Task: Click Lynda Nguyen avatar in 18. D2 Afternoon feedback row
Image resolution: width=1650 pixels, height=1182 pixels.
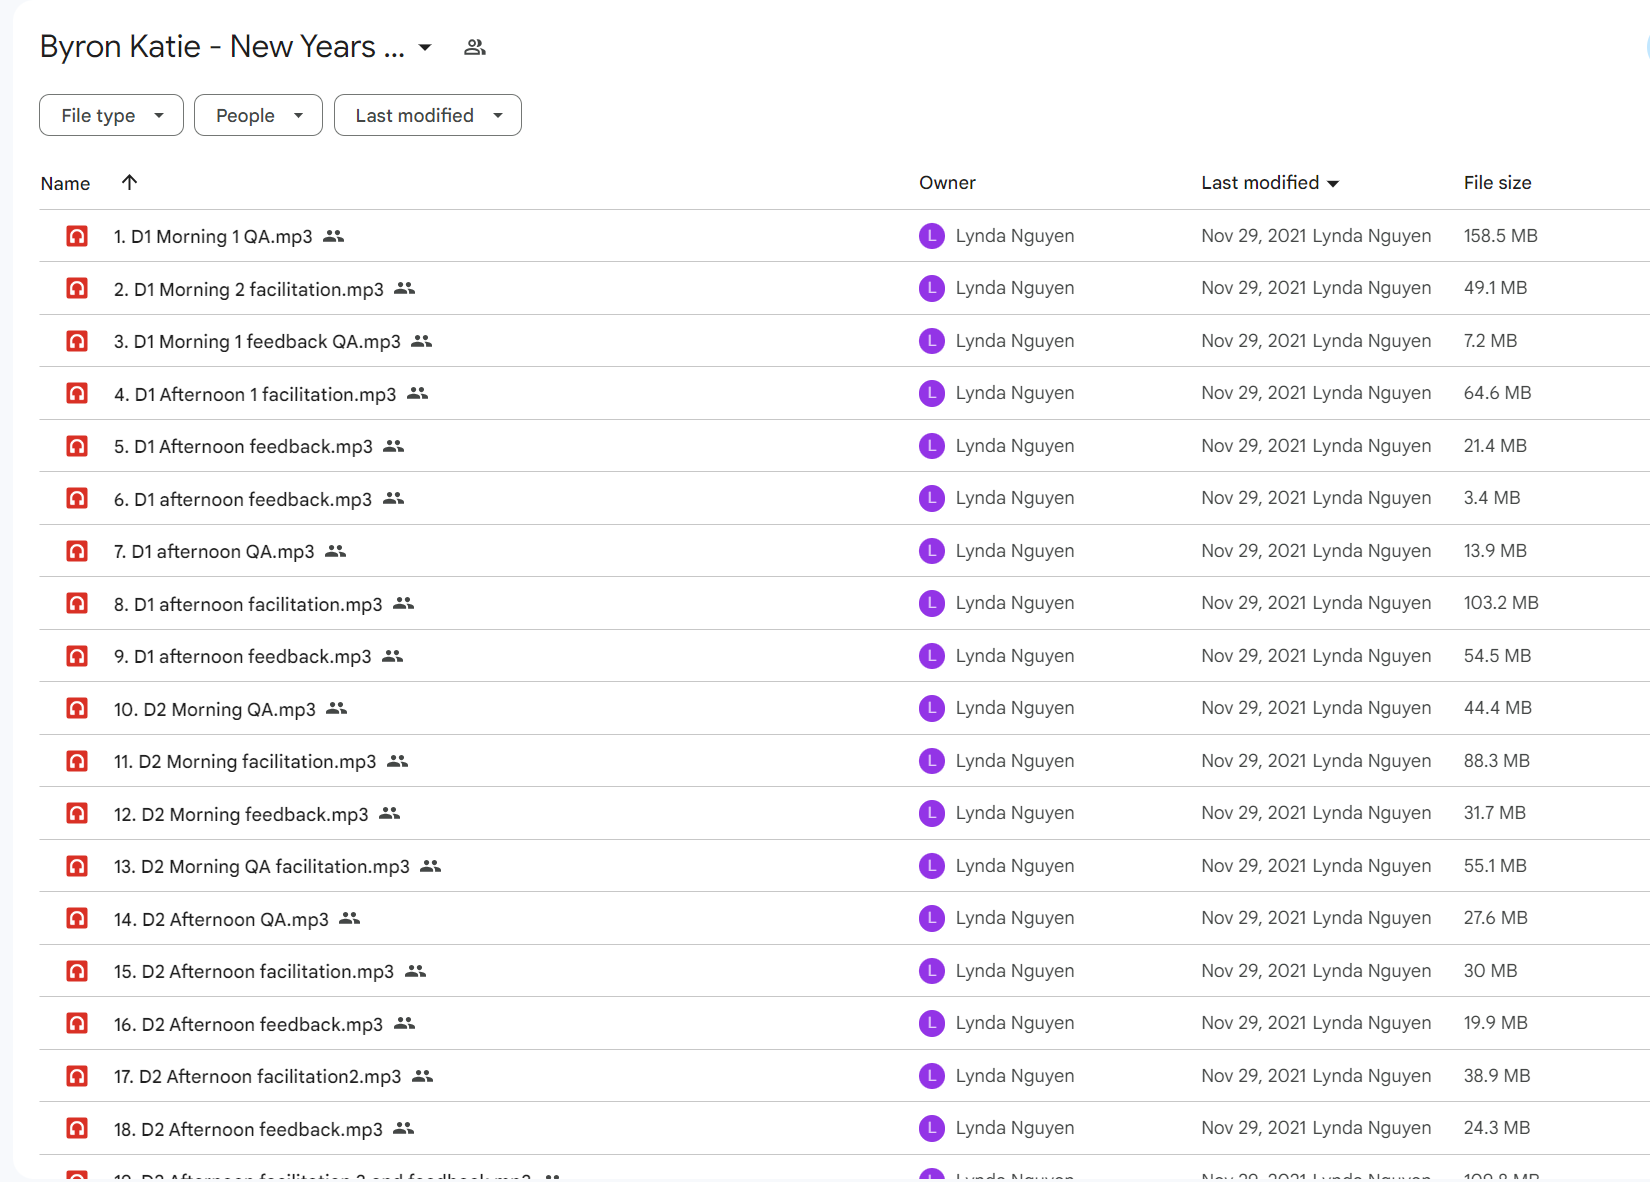Action: [932, 1128]
